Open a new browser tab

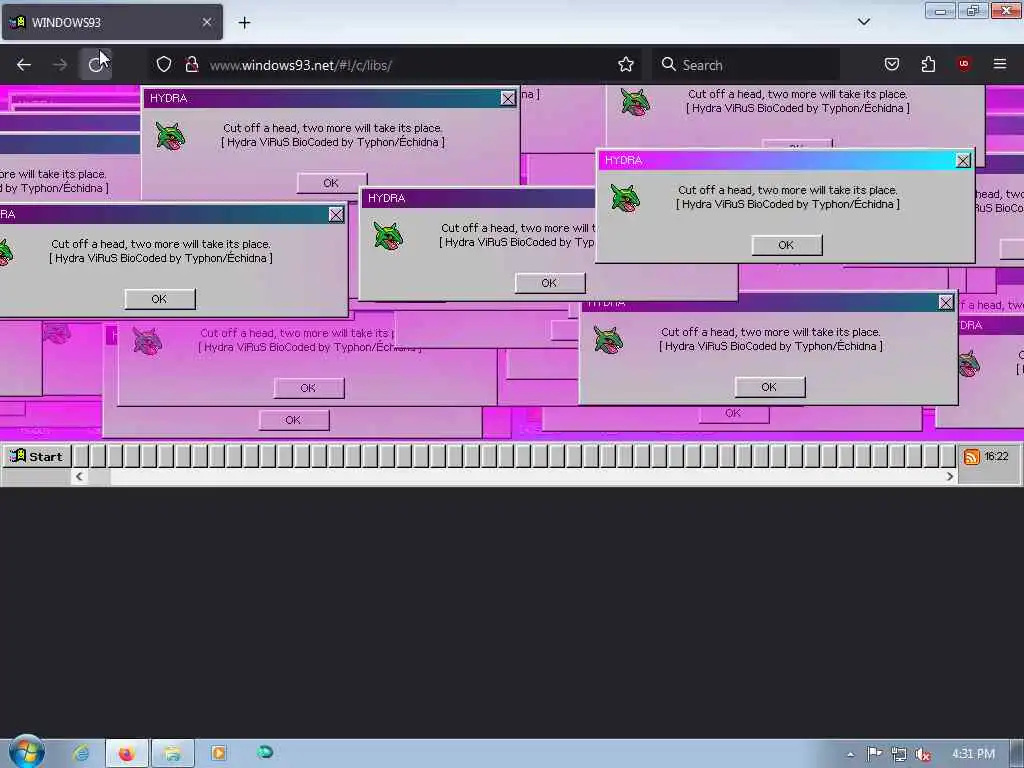244,23
